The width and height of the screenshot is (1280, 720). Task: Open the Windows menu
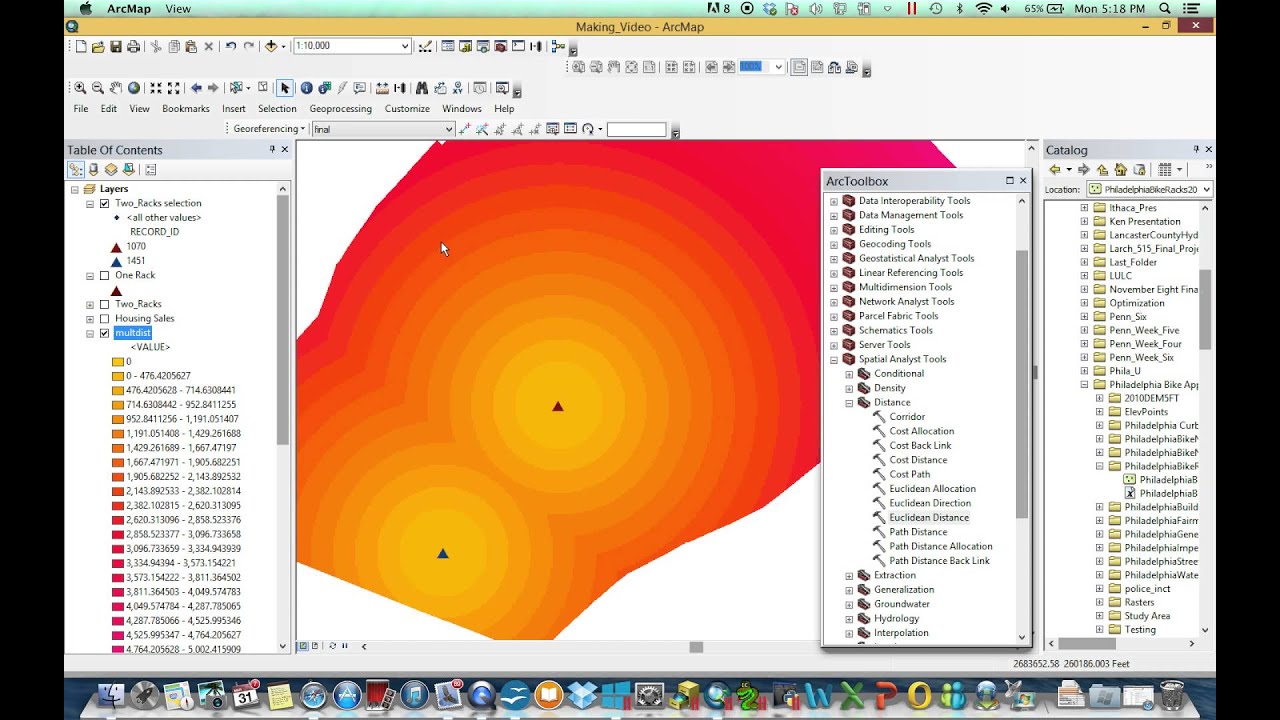[x=462, y=109]
